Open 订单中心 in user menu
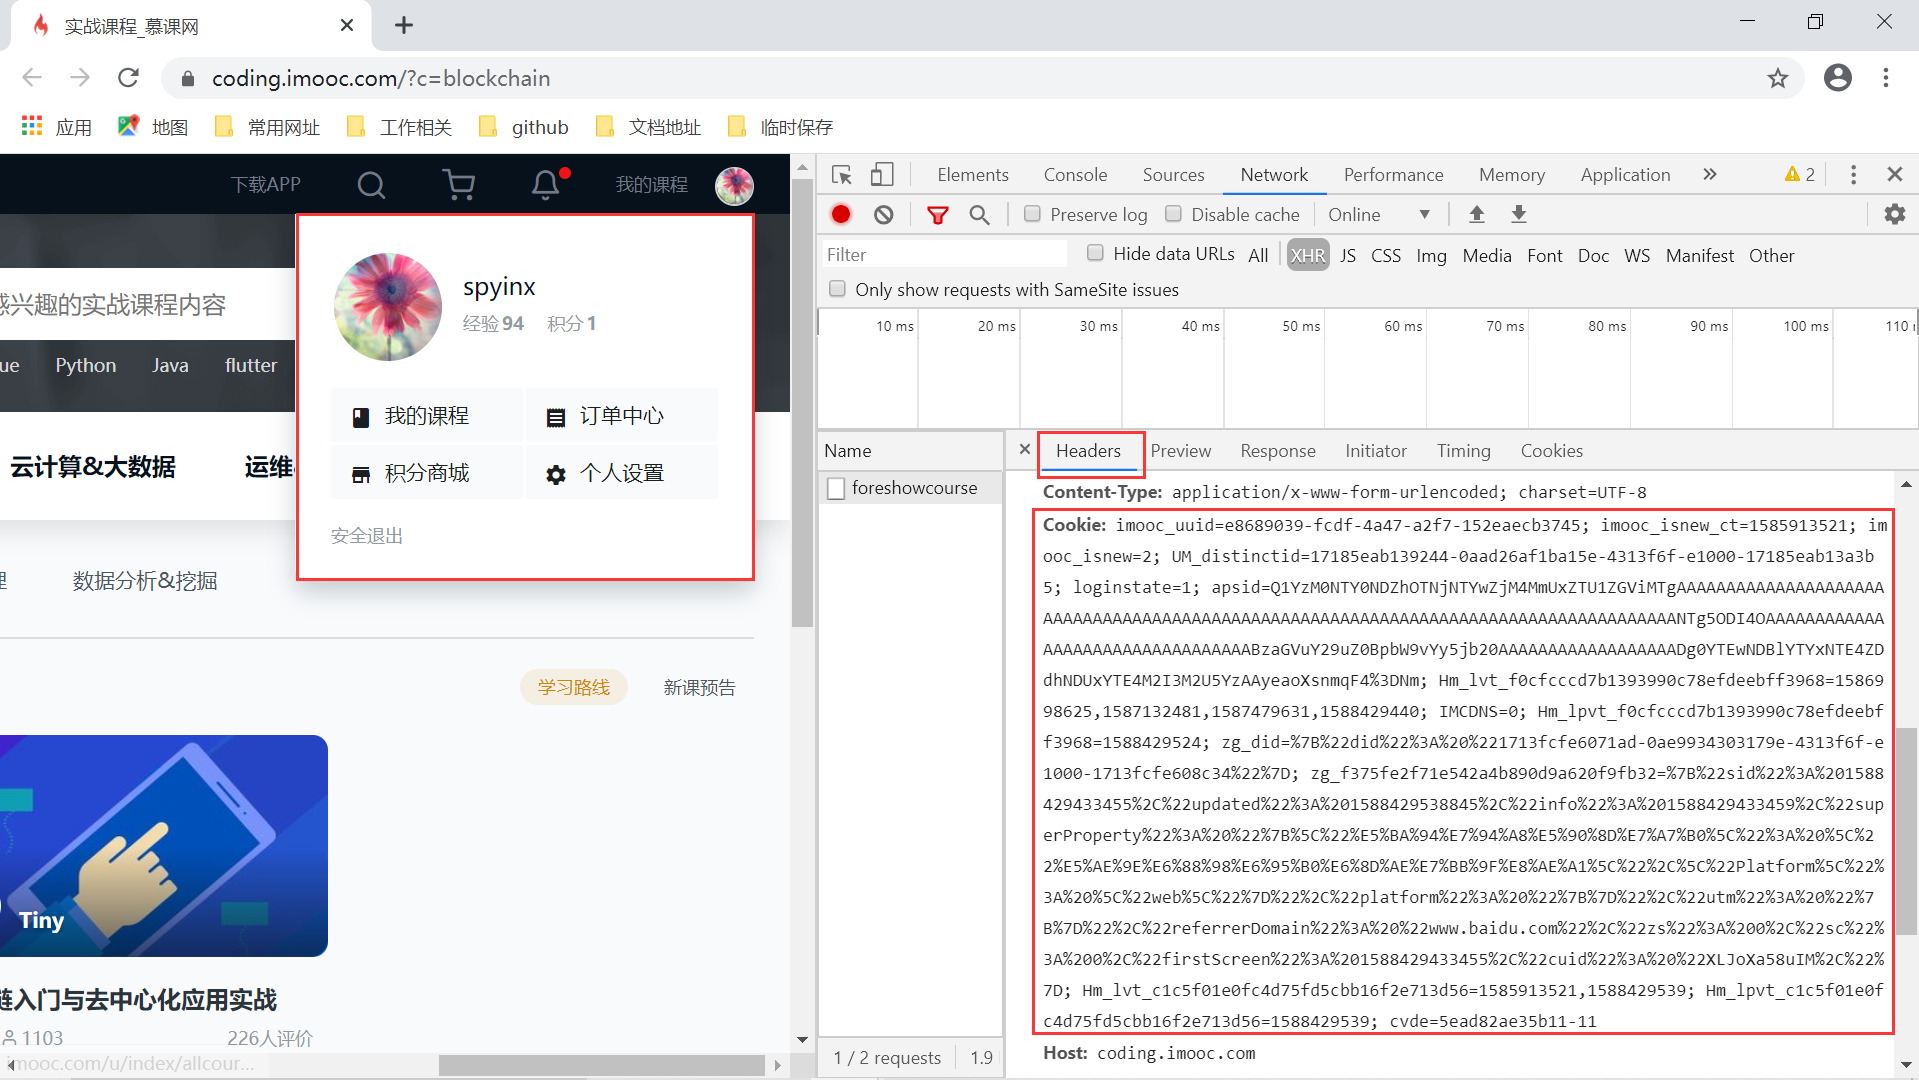 coord(621,416)
